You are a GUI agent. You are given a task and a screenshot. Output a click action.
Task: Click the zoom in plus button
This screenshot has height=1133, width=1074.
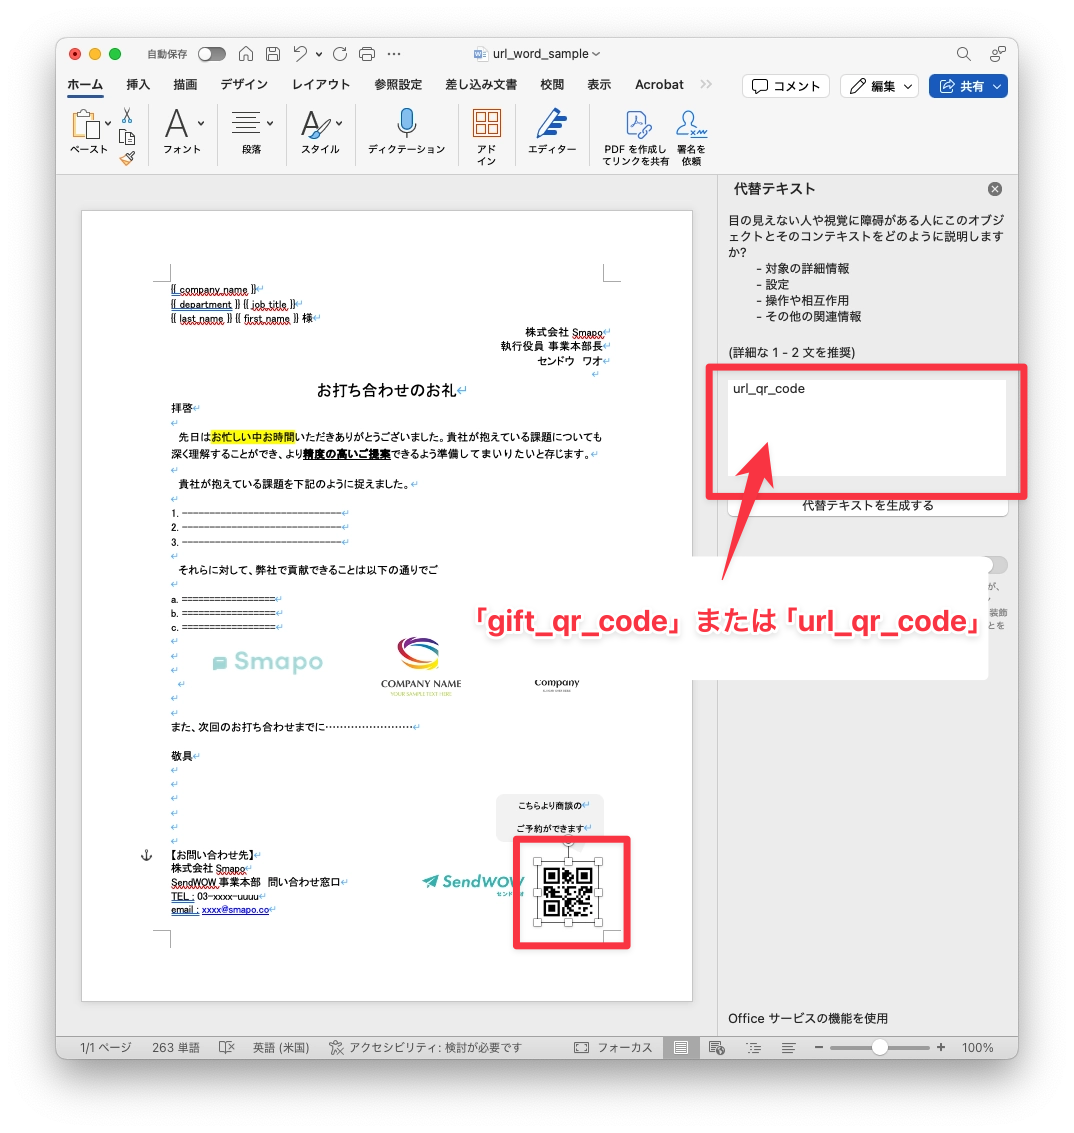click(x=941, y=1047)
